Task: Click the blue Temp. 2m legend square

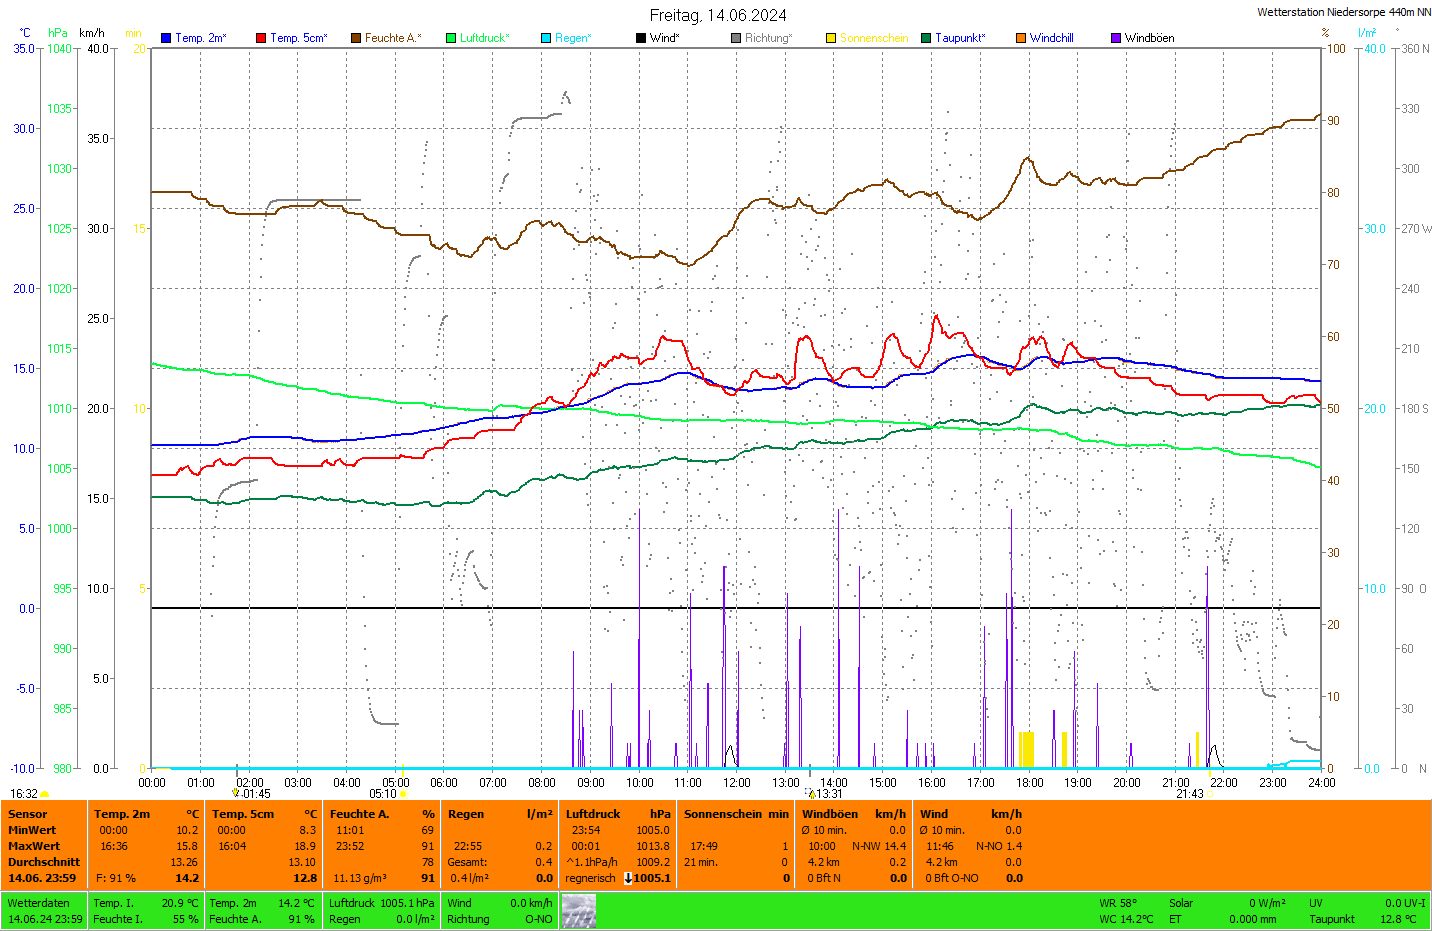Action: 166,38
